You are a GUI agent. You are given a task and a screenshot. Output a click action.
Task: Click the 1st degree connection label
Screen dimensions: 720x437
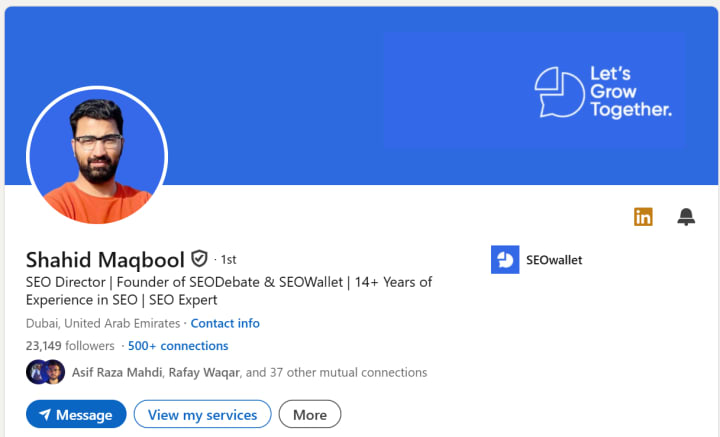pos(227,259)
